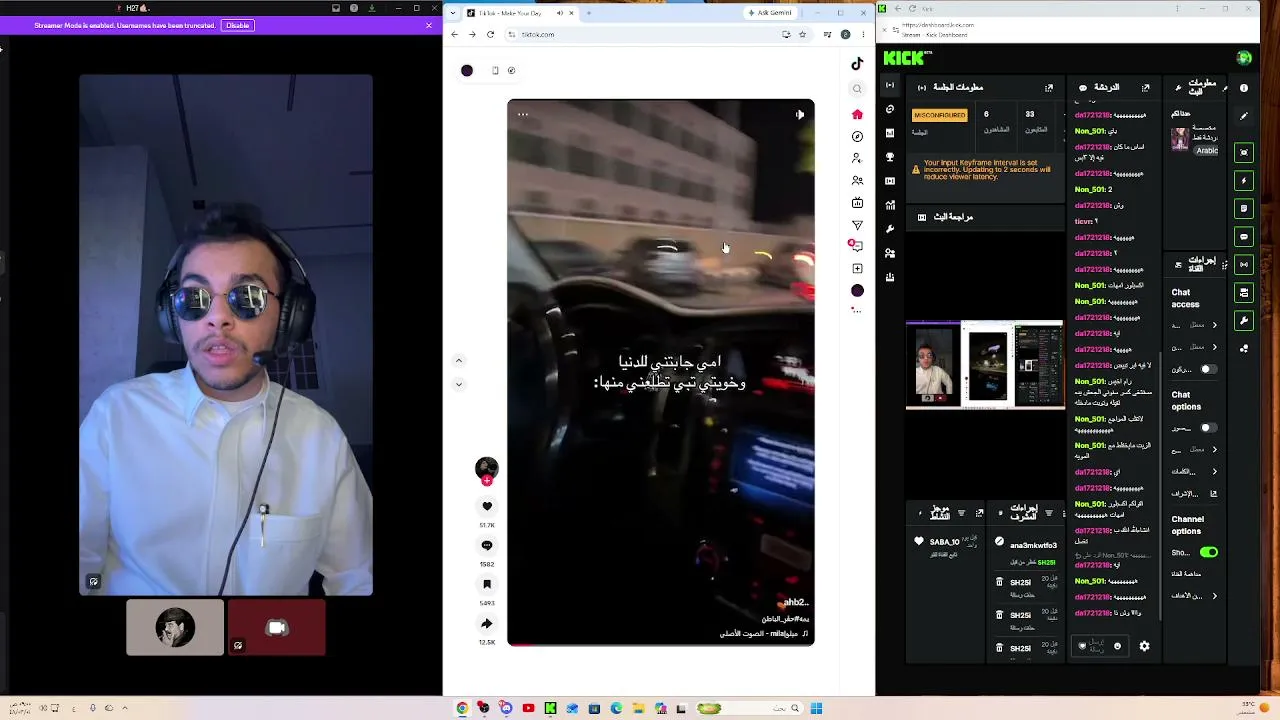The height and width of the screenshot is (720, 1280).
Task: Toggle first switch under Chat options
Action: (1208, 428)
